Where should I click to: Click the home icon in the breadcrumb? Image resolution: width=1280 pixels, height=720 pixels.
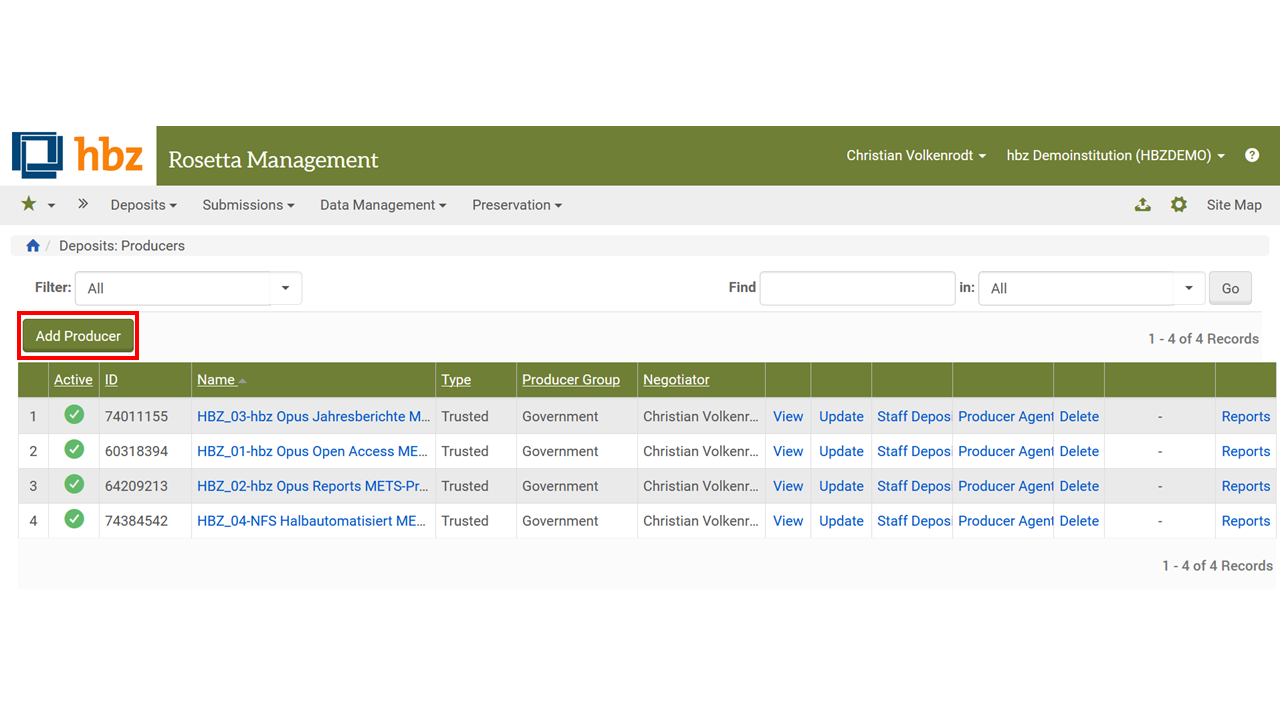coord(33,246)
